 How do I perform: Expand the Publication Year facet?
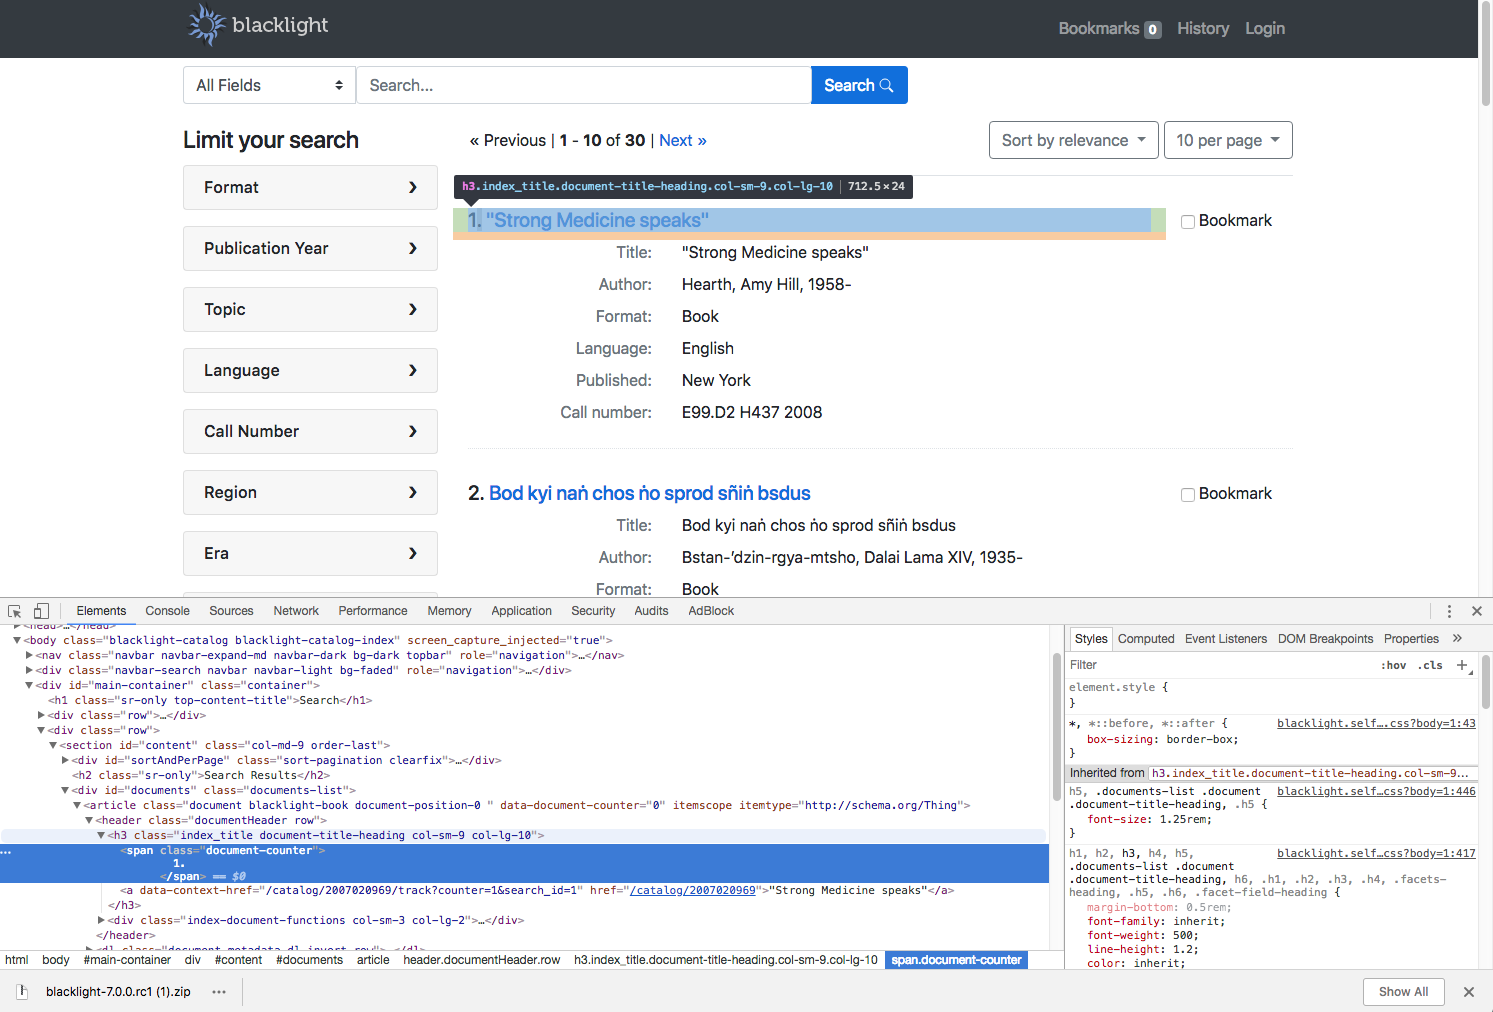click(x=310, y=248)
